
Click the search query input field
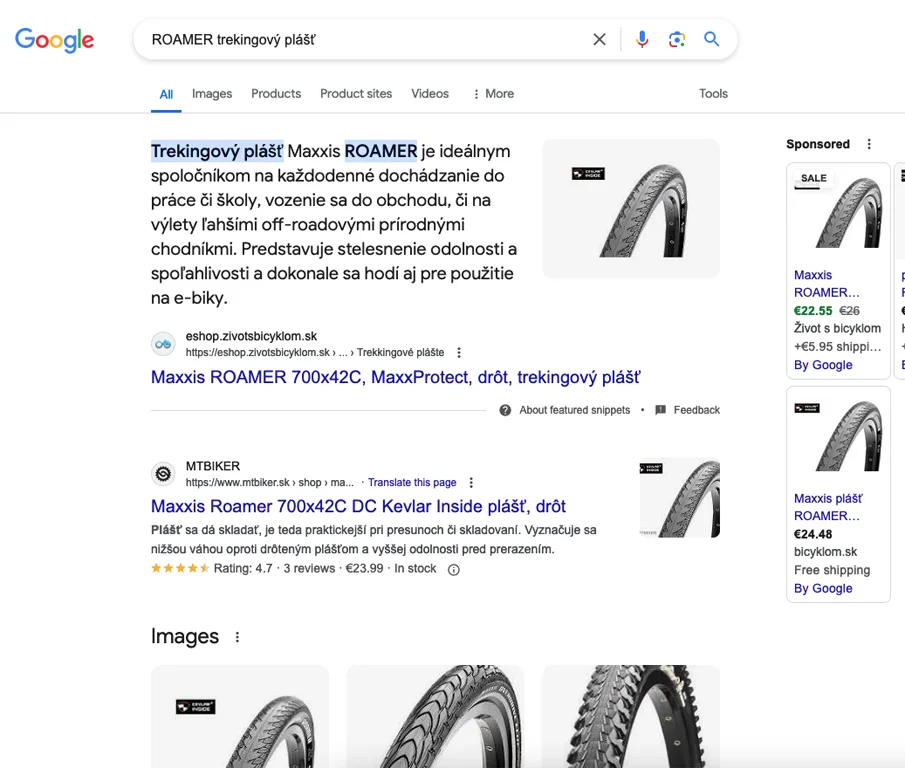(360, 40)
